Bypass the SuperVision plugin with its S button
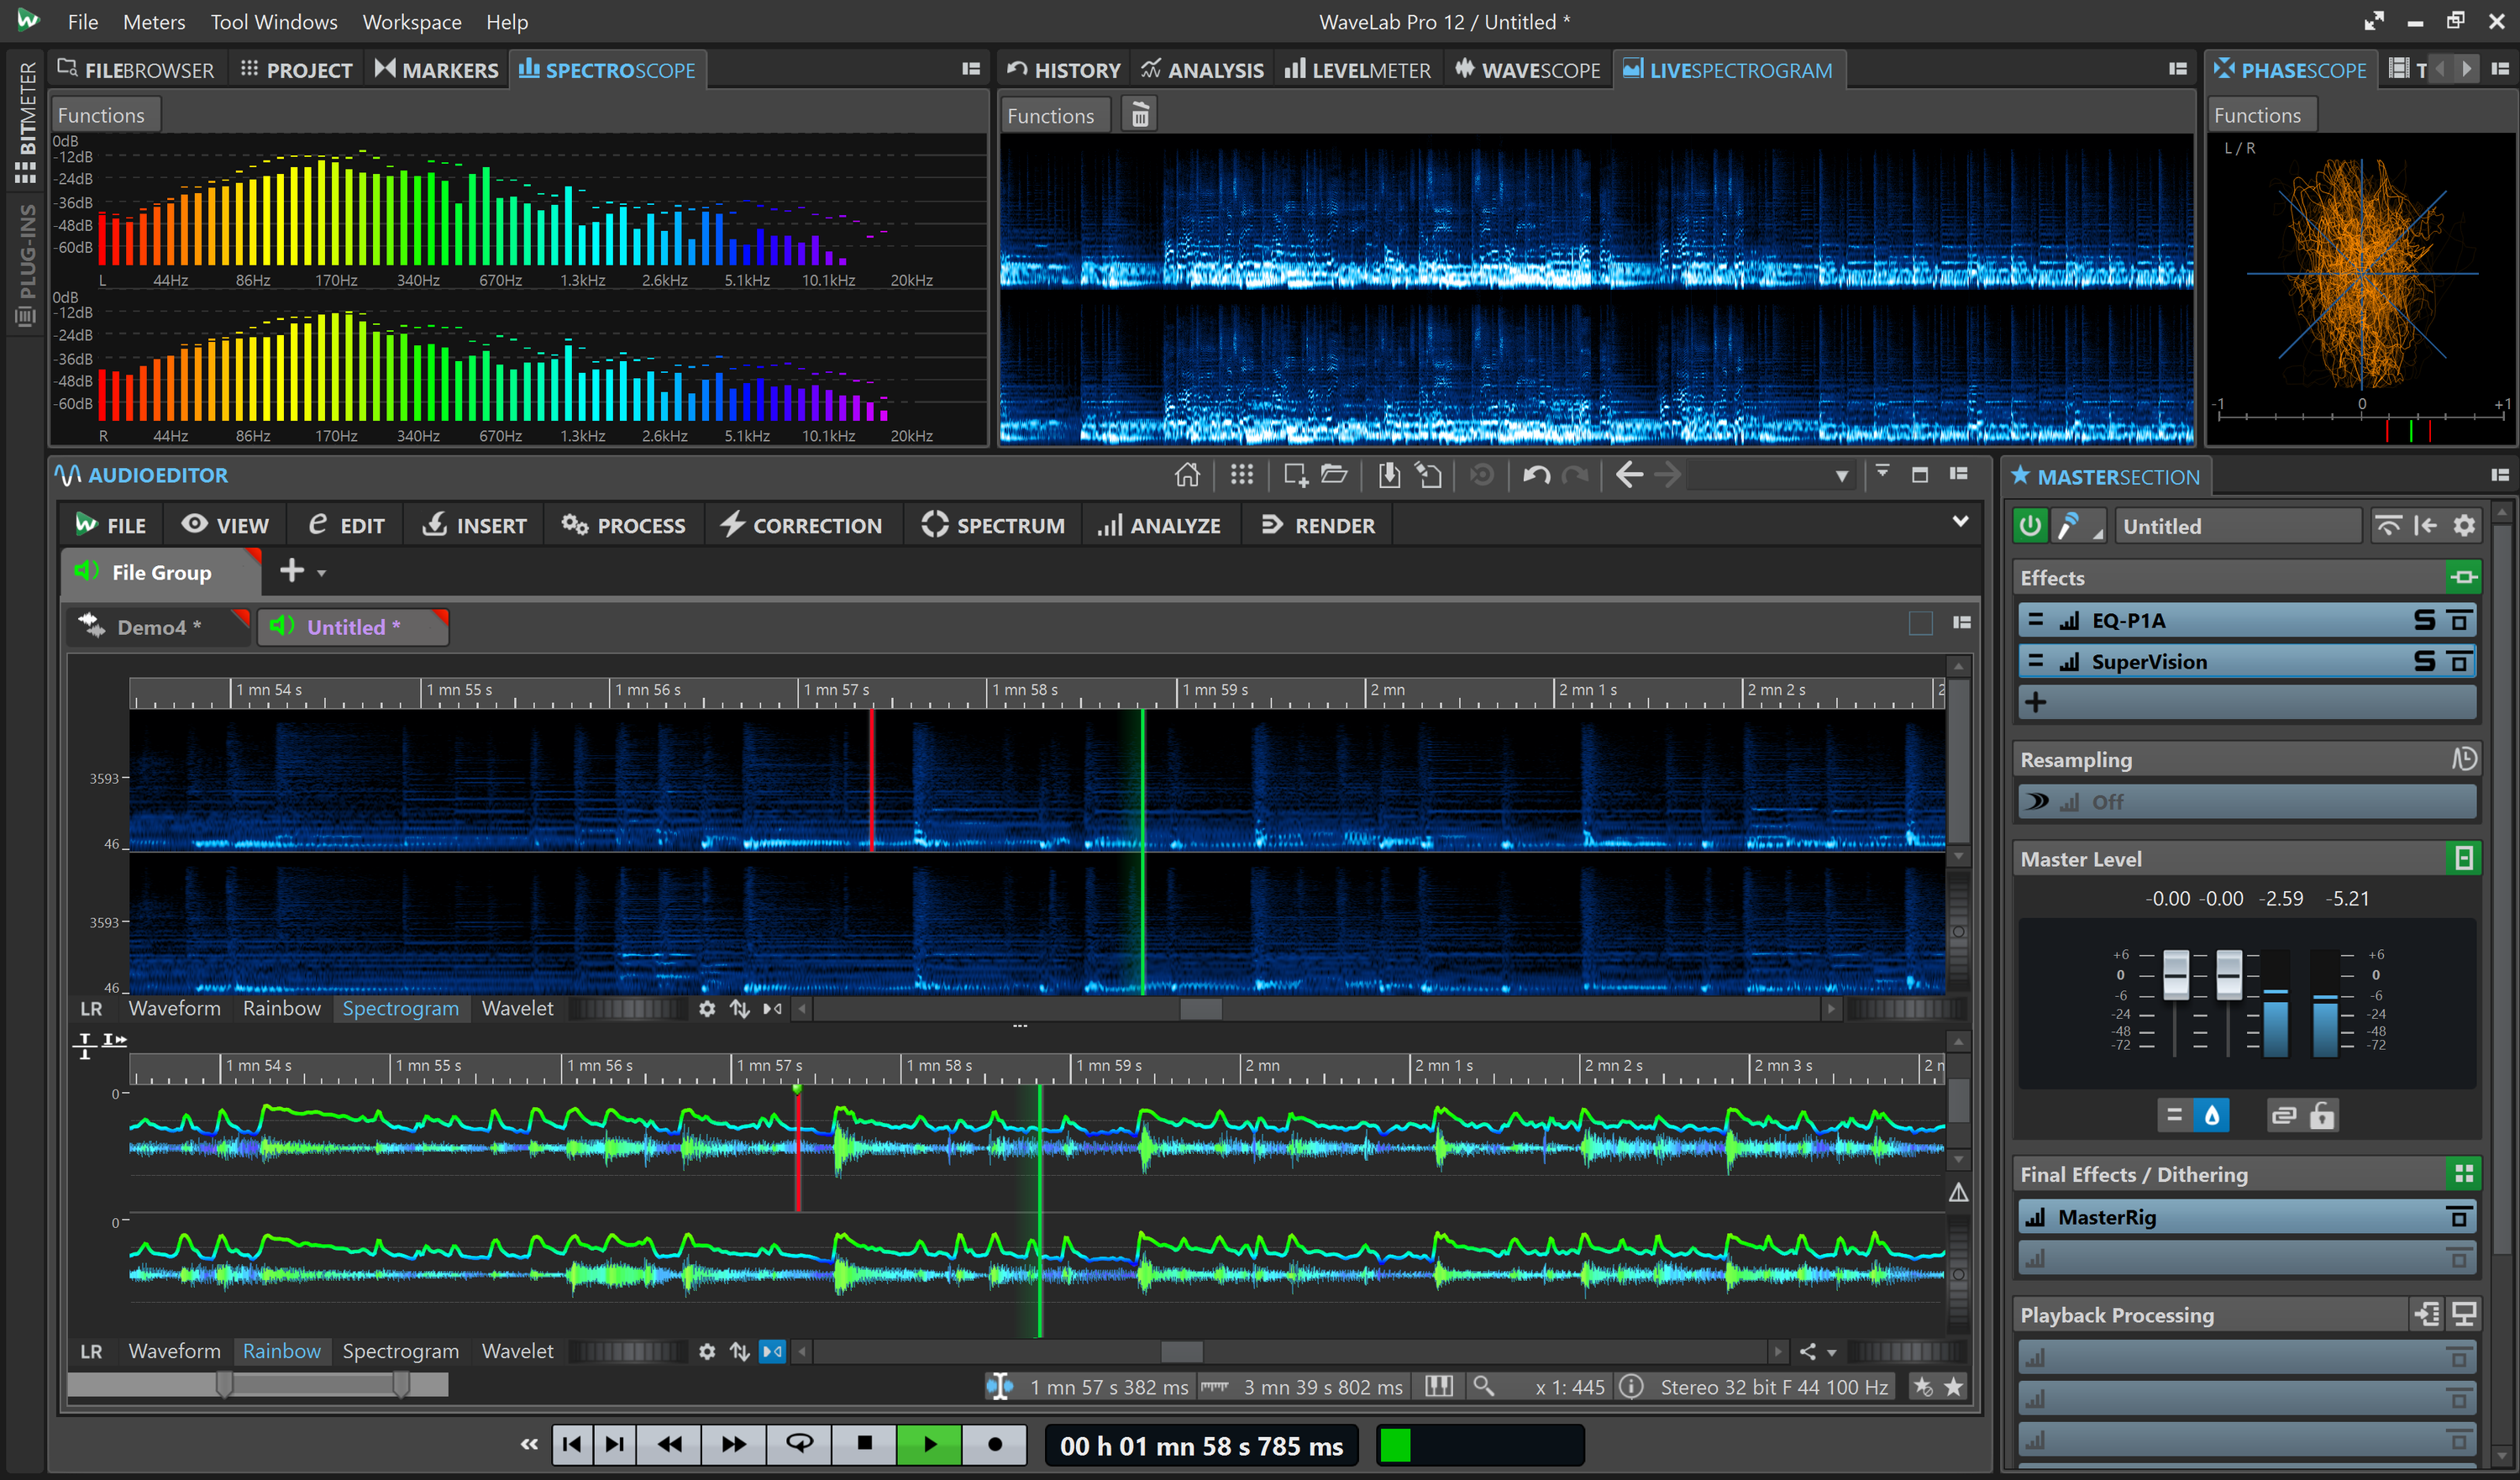Image resolution: width=2520 pixels, height=1480 pixels. [2424, 661]
